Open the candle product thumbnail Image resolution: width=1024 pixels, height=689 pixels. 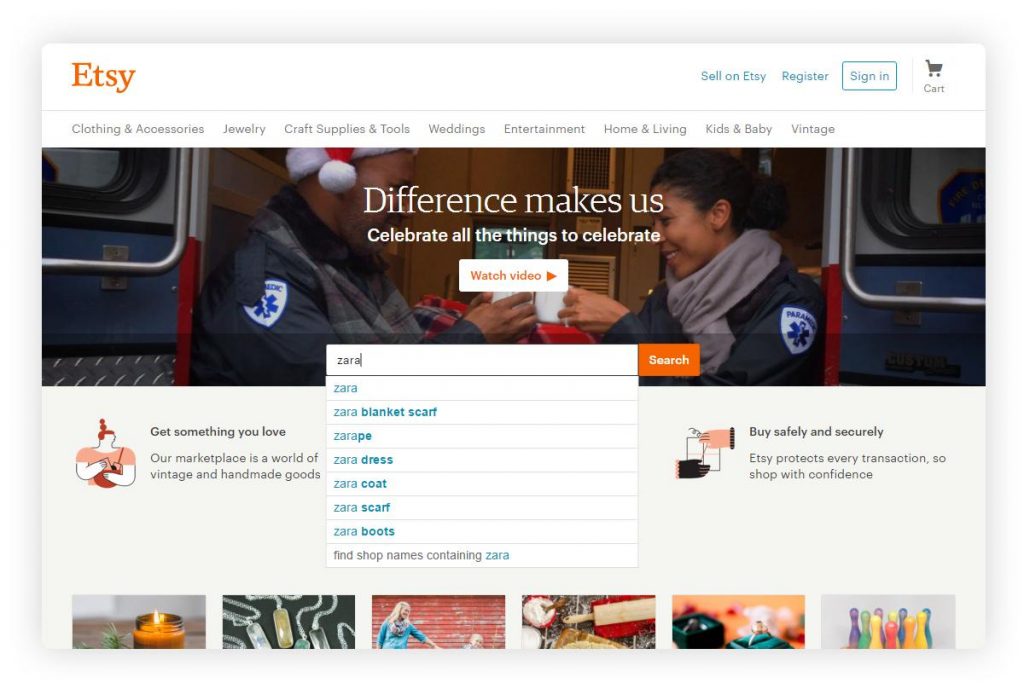pyautogui.click(x=139, y=622)
